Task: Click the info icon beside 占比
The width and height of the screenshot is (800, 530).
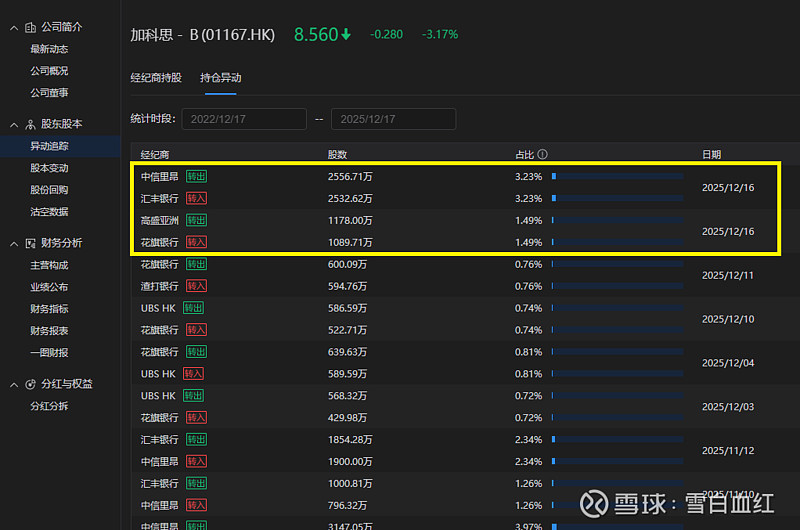Action: tap(543, 155)
